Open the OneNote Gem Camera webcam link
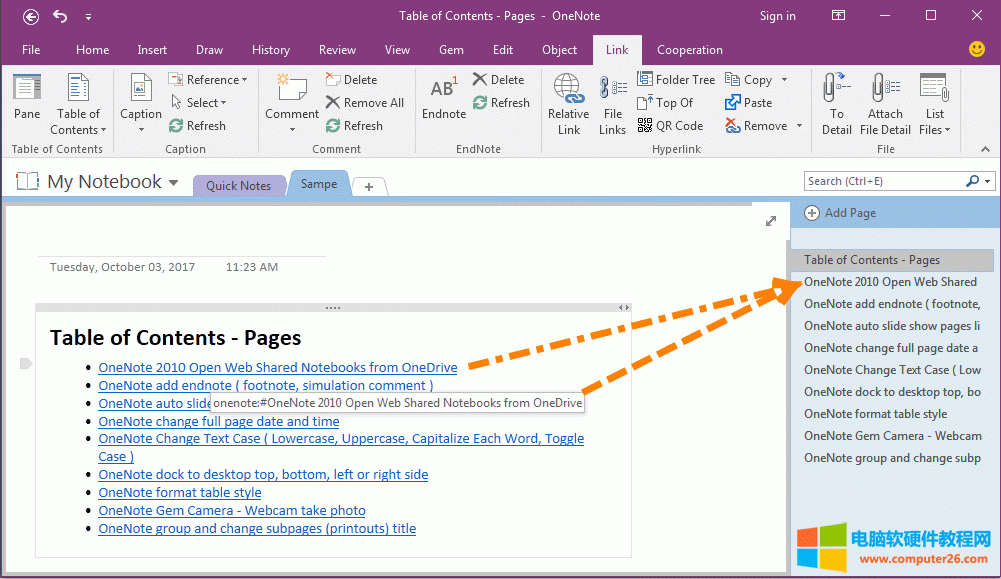 pyautogui.click(x=232, y=510)
